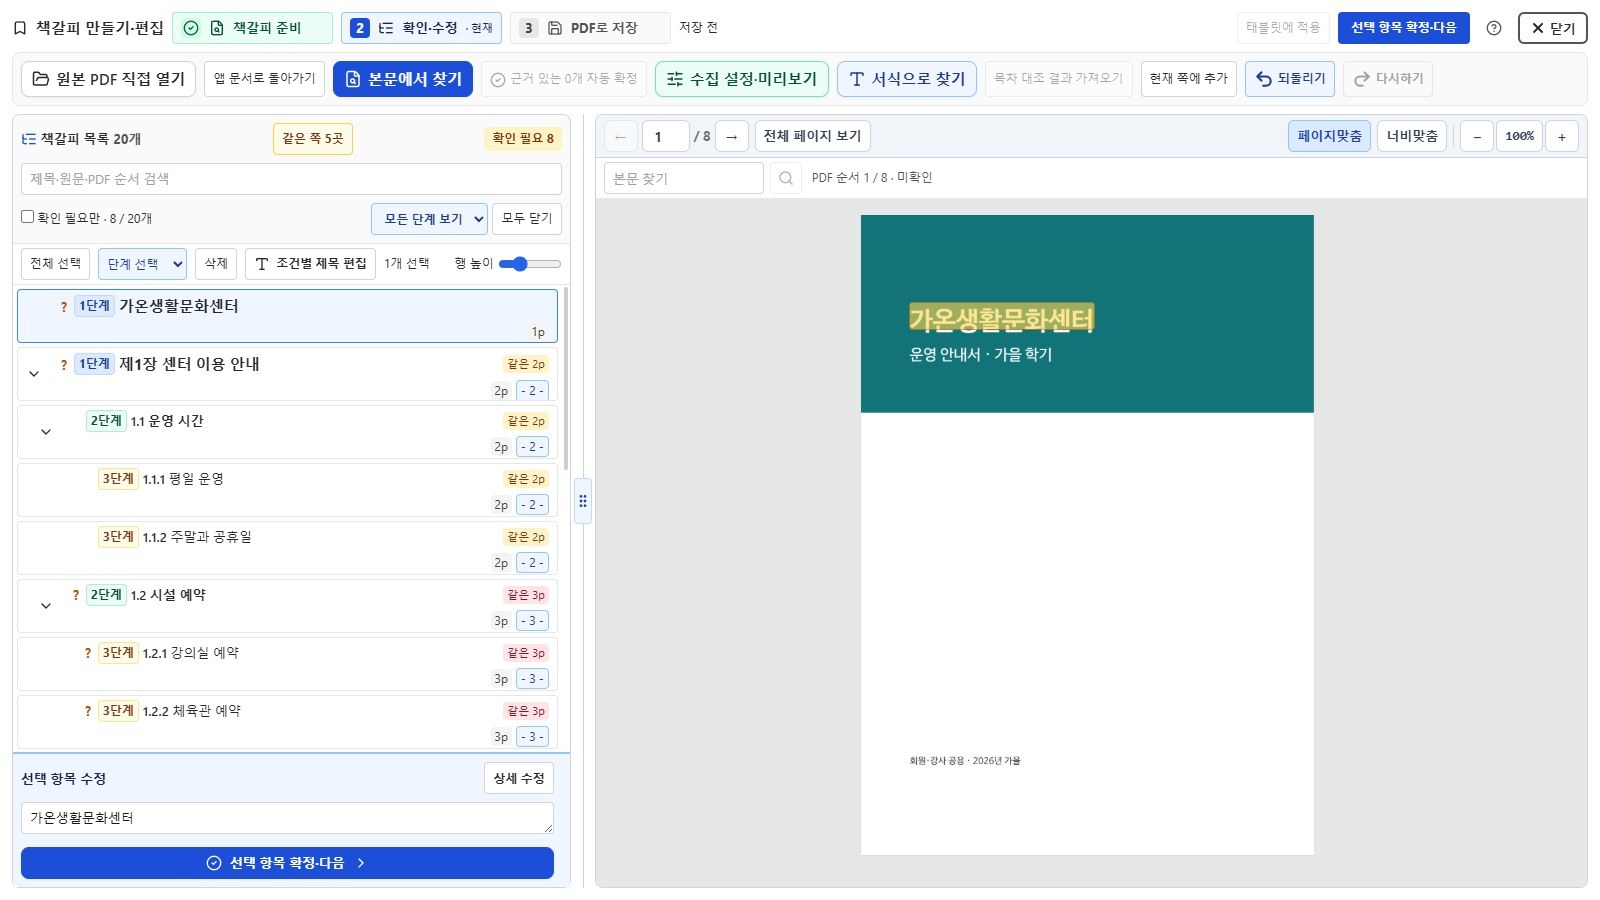Image resolution: width=1600 pixels, height=900 pixels.
Task: Go to next page with right arrow
Action: coord(732,137)
